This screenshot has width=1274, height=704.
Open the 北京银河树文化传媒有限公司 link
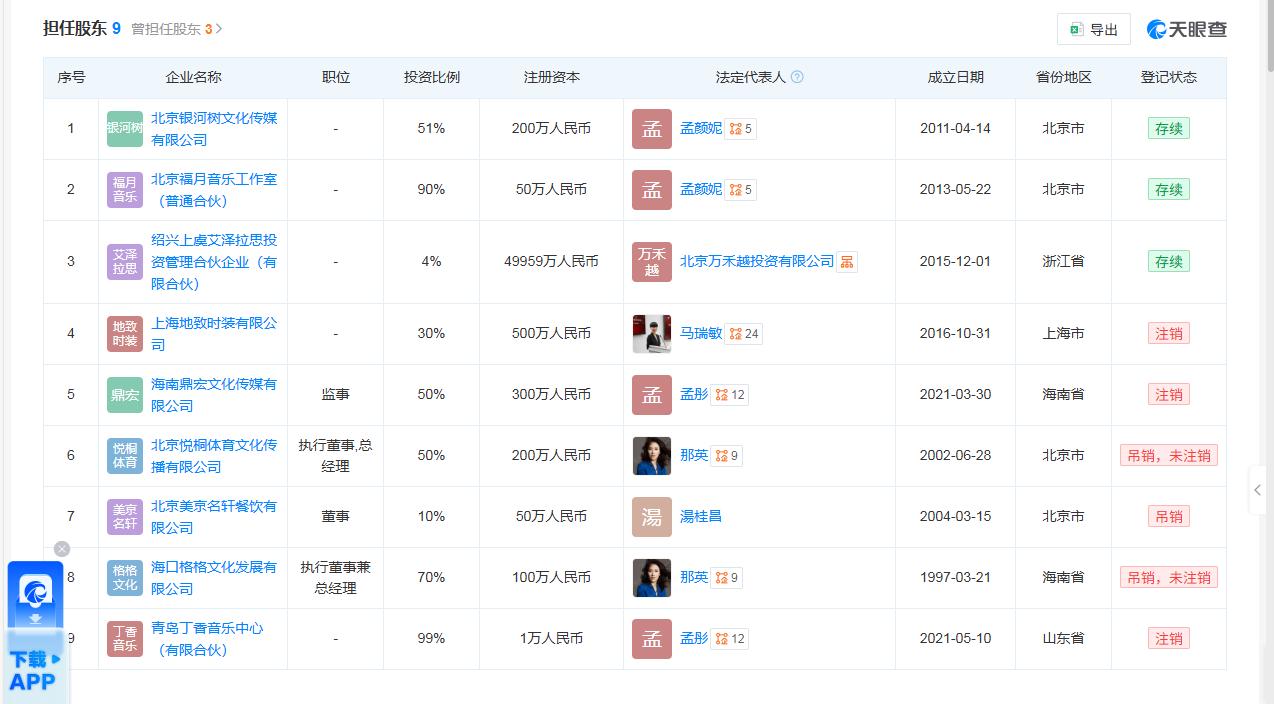click(214, 129)
